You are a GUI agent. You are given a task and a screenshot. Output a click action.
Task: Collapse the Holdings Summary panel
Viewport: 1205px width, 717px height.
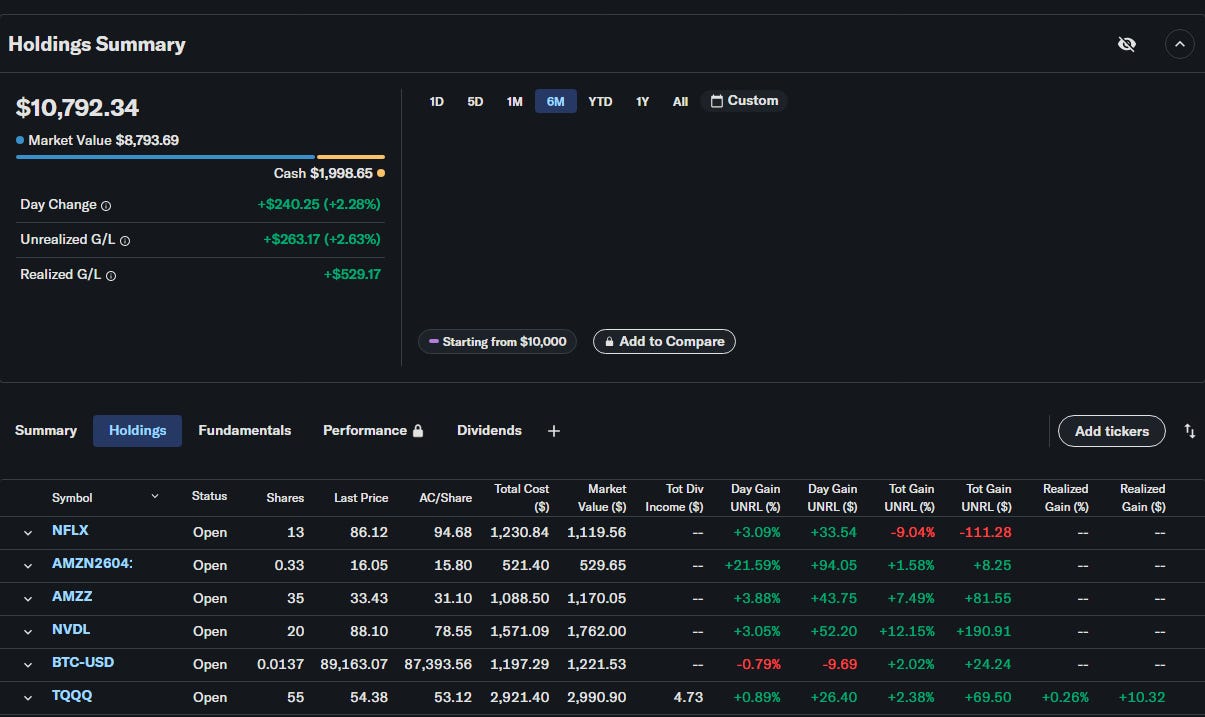click(1180, 44)
